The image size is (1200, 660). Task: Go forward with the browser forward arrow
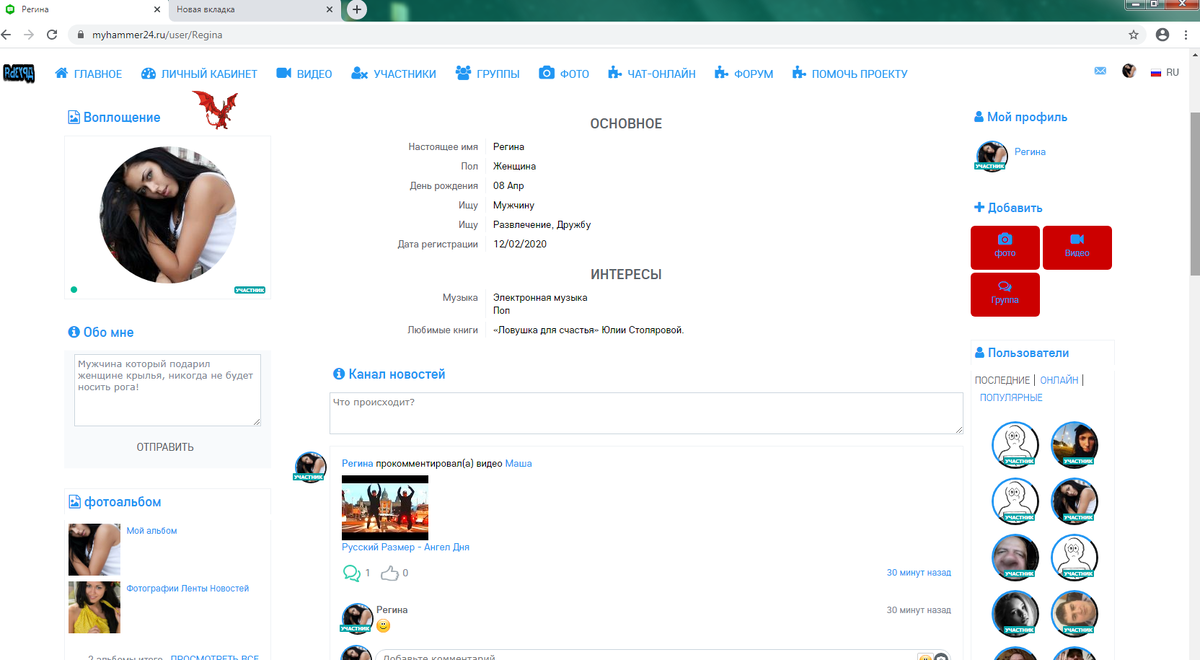(29, 34)
